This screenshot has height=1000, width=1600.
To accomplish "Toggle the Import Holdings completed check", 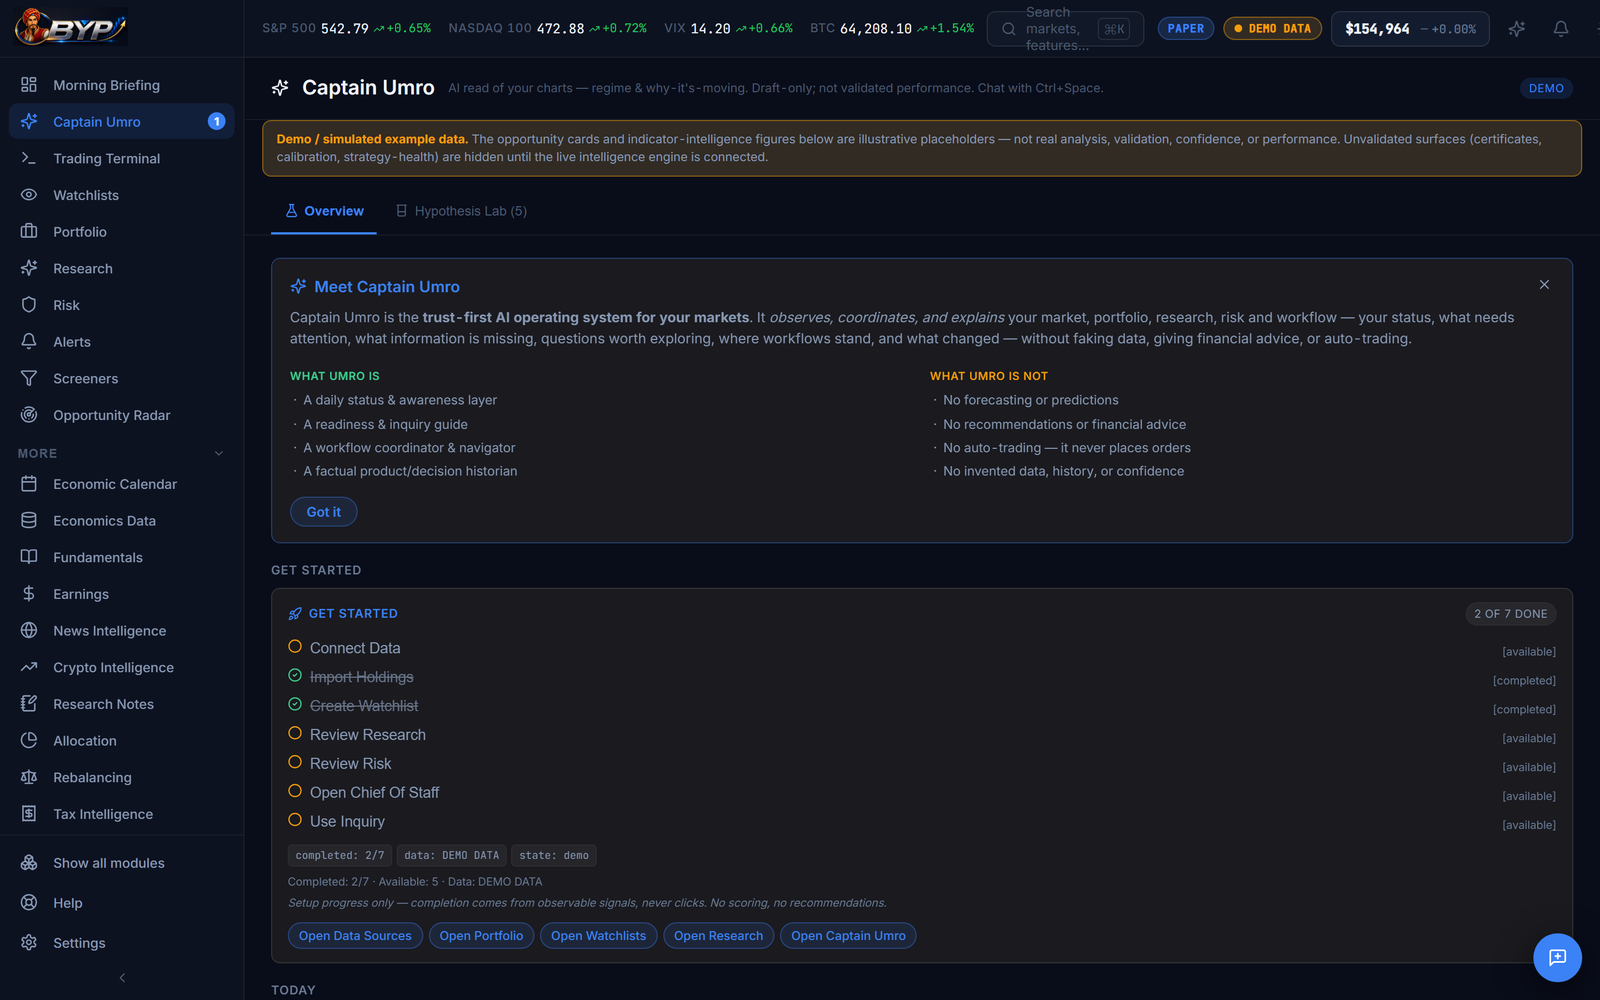I will pyautogui.click(x=295, y=676).
